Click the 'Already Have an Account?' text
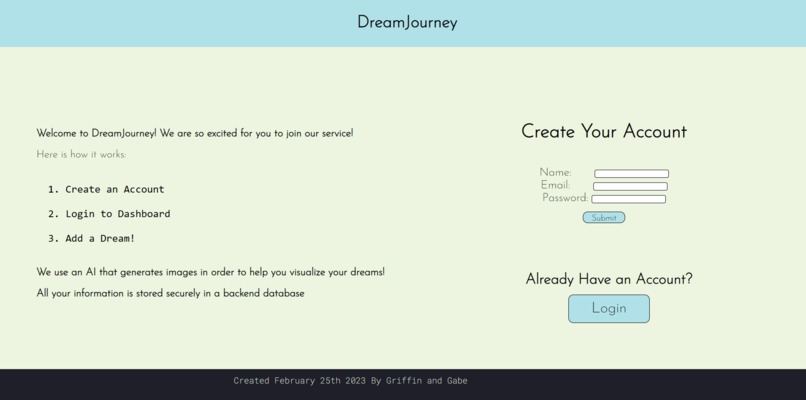 609,279
